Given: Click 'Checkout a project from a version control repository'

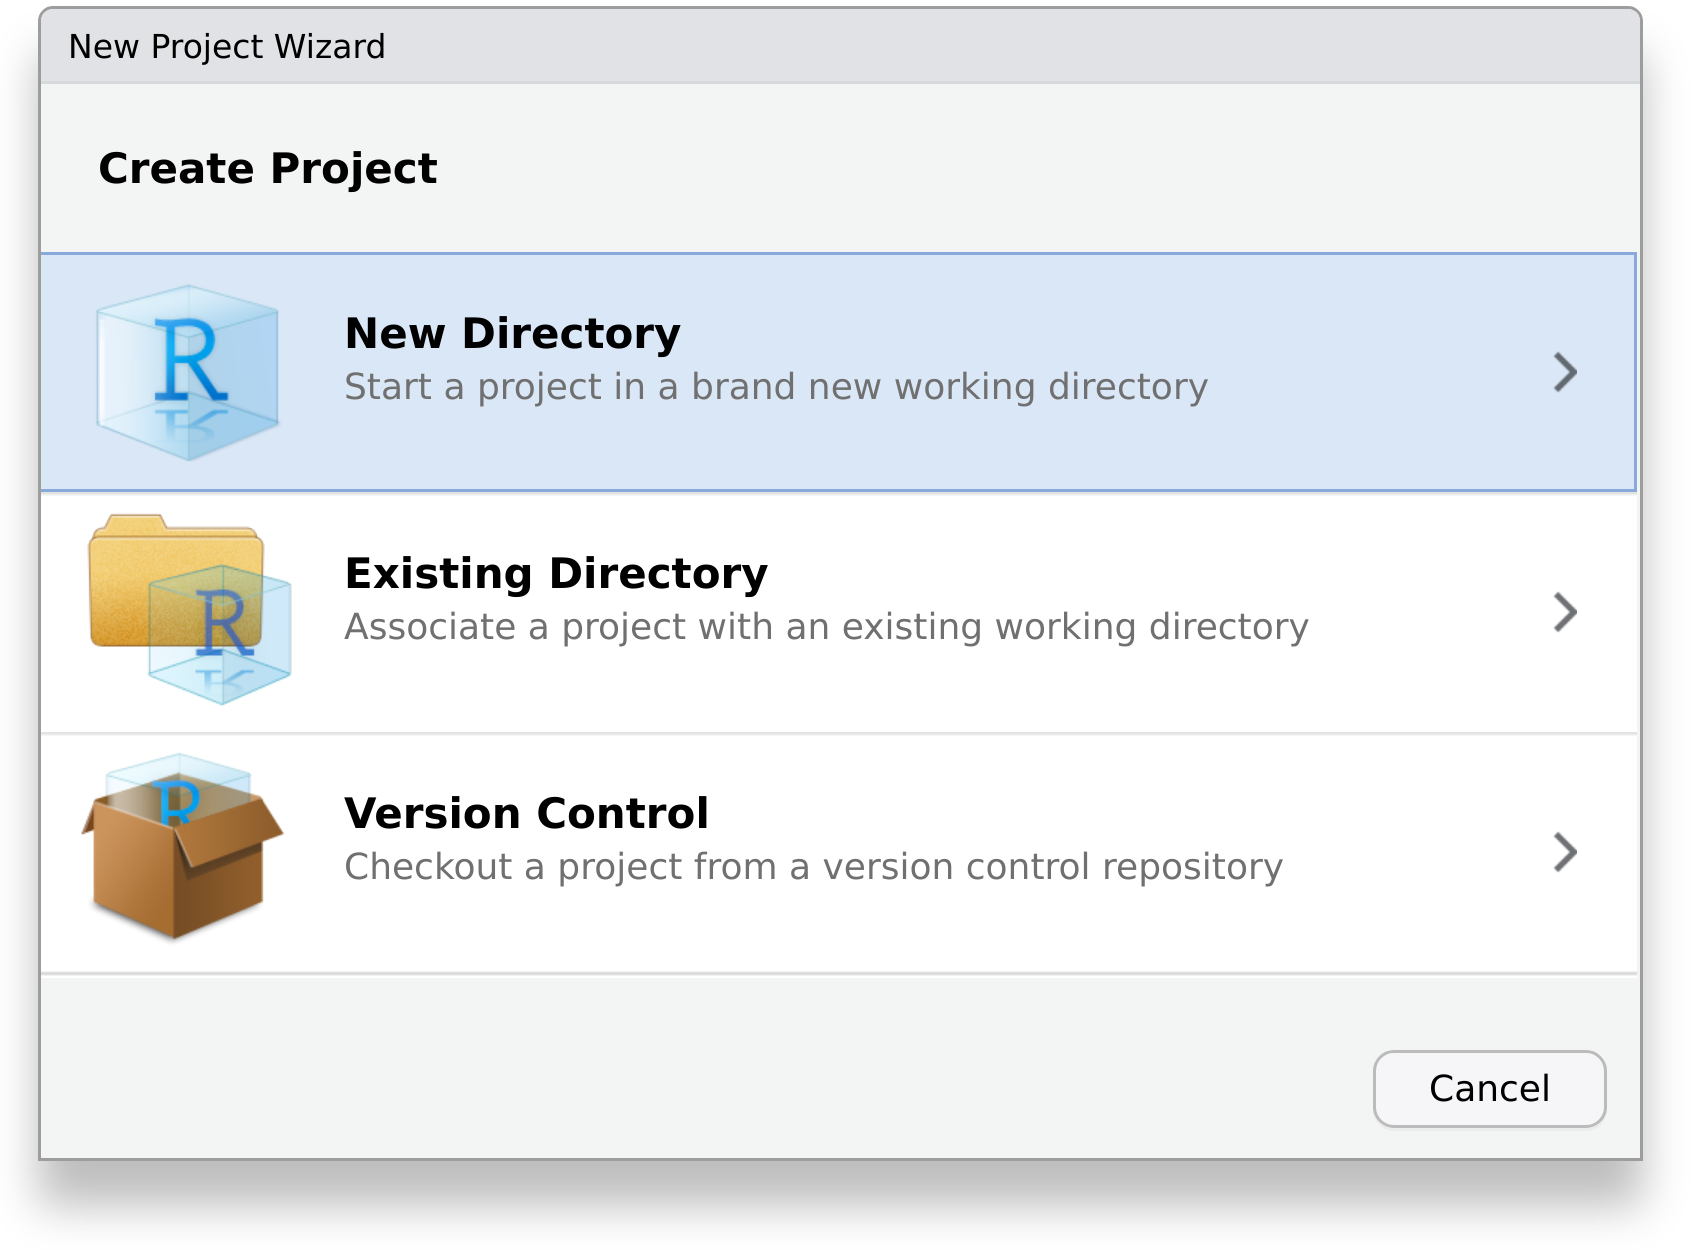Looking at the screenshot, I should (813, 867).
